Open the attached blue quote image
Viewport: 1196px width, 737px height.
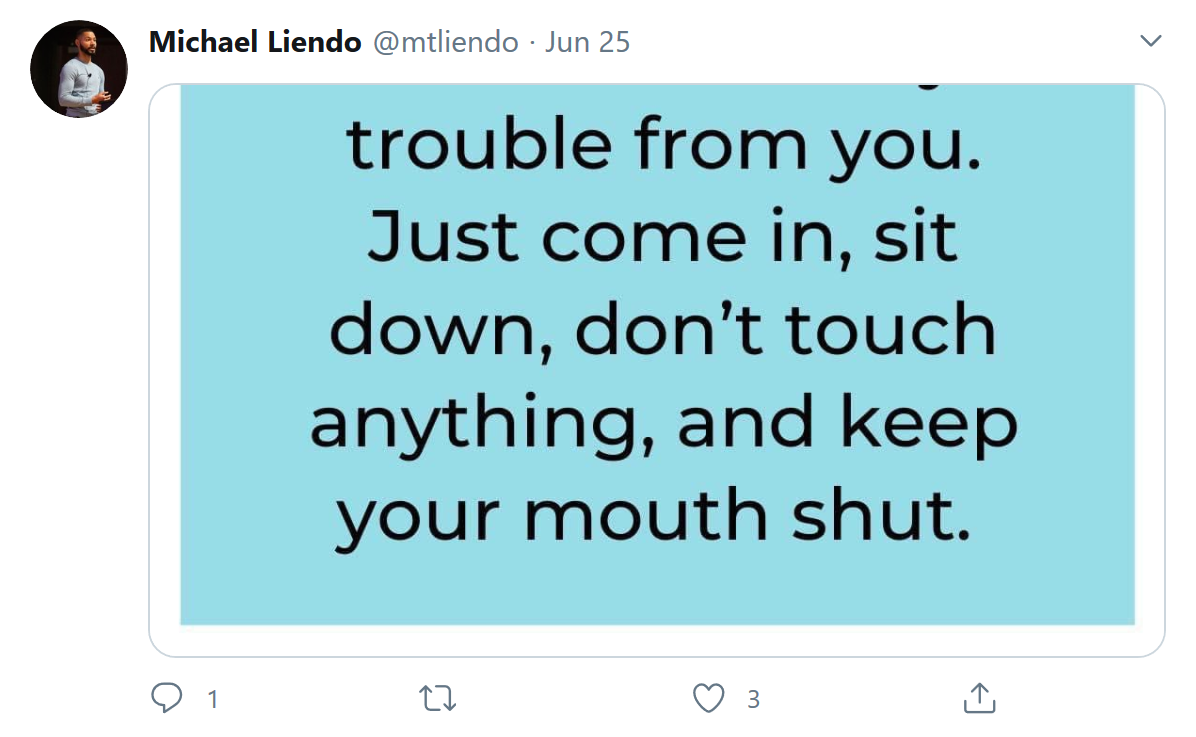pyautogui.click(x=657, y=355)
